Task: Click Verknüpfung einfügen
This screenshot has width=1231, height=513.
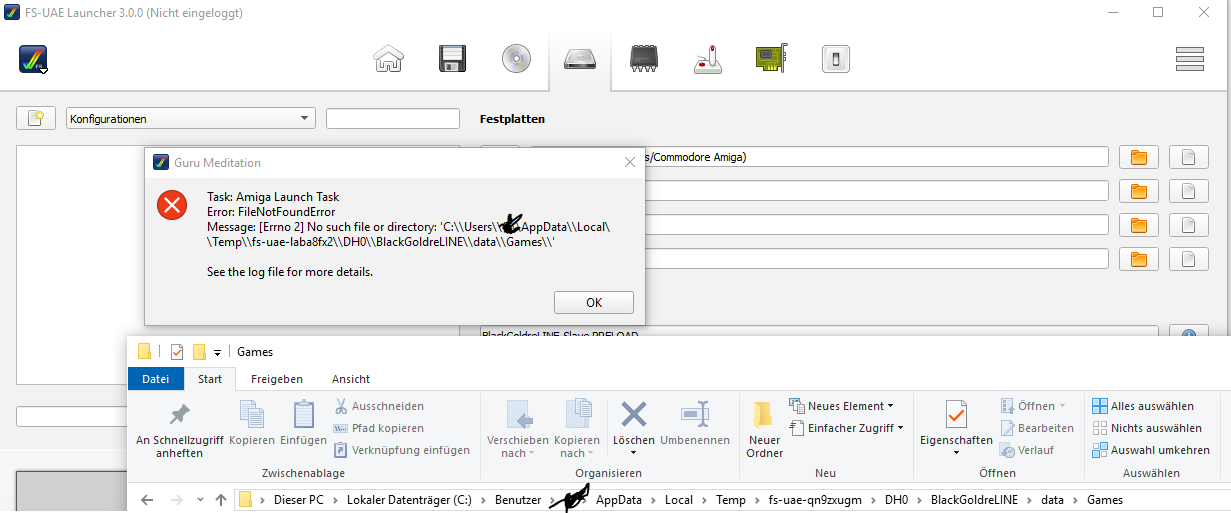Action: click(x=402, y=450)
